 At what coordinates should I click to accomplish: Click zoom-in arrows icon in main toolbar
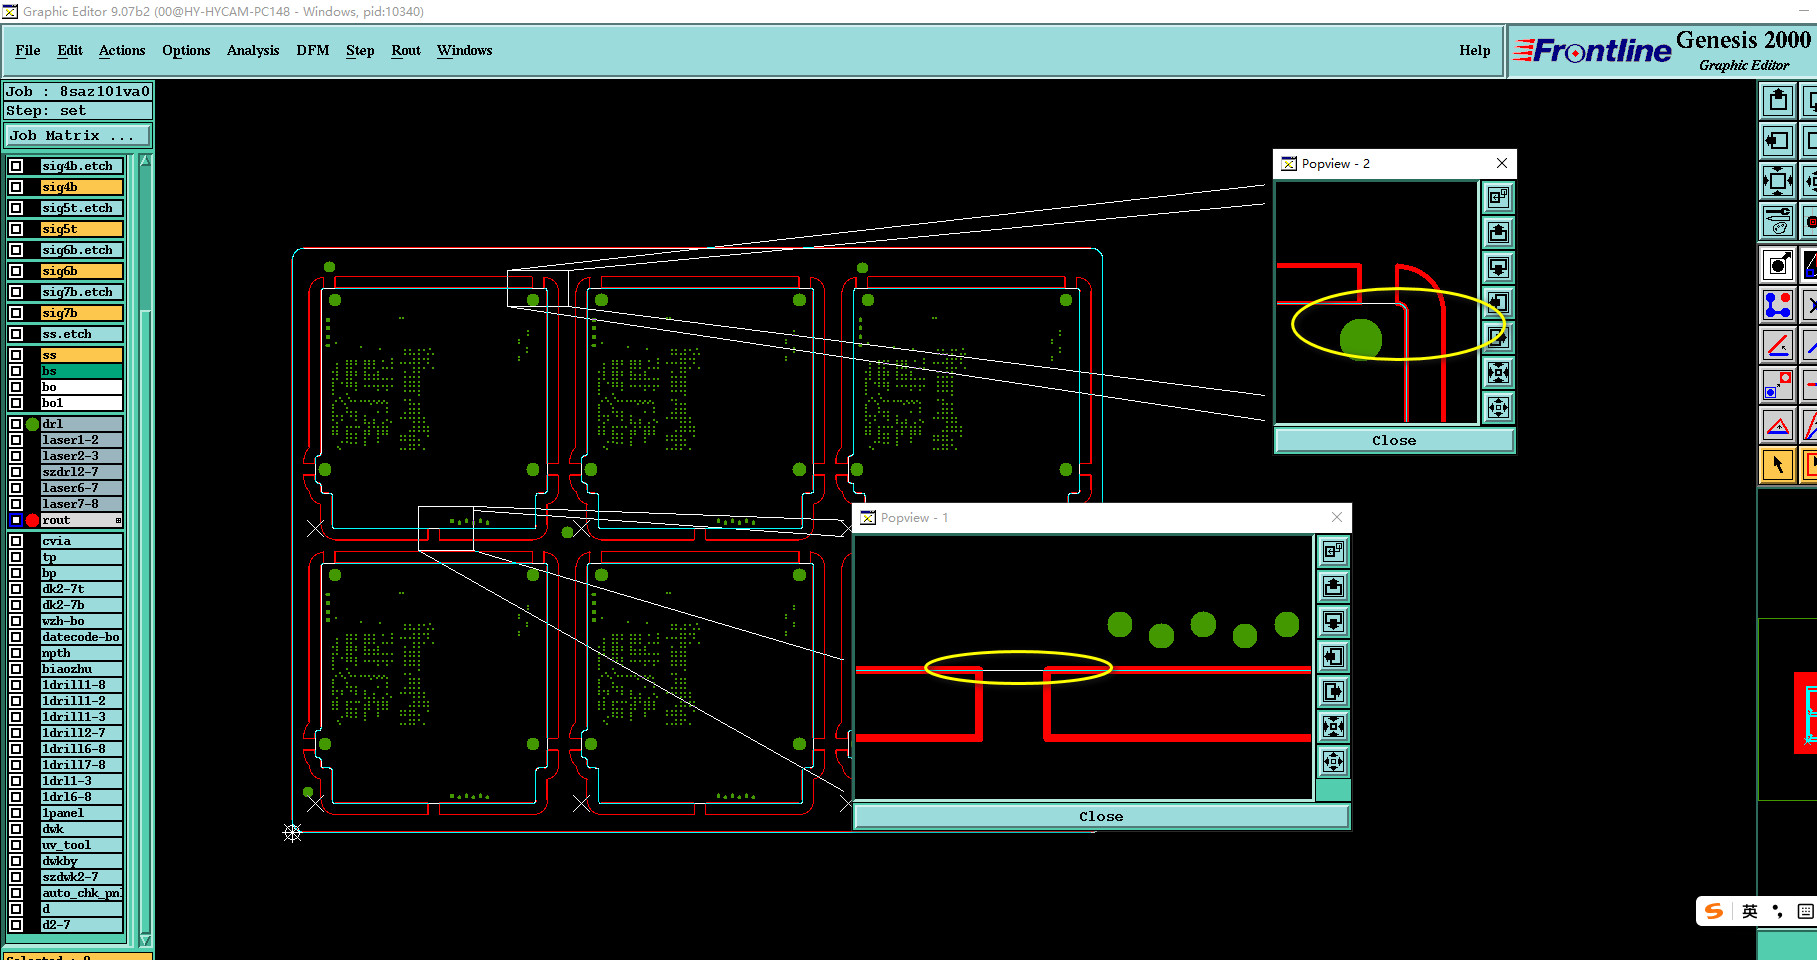(x=1777, y=181)
